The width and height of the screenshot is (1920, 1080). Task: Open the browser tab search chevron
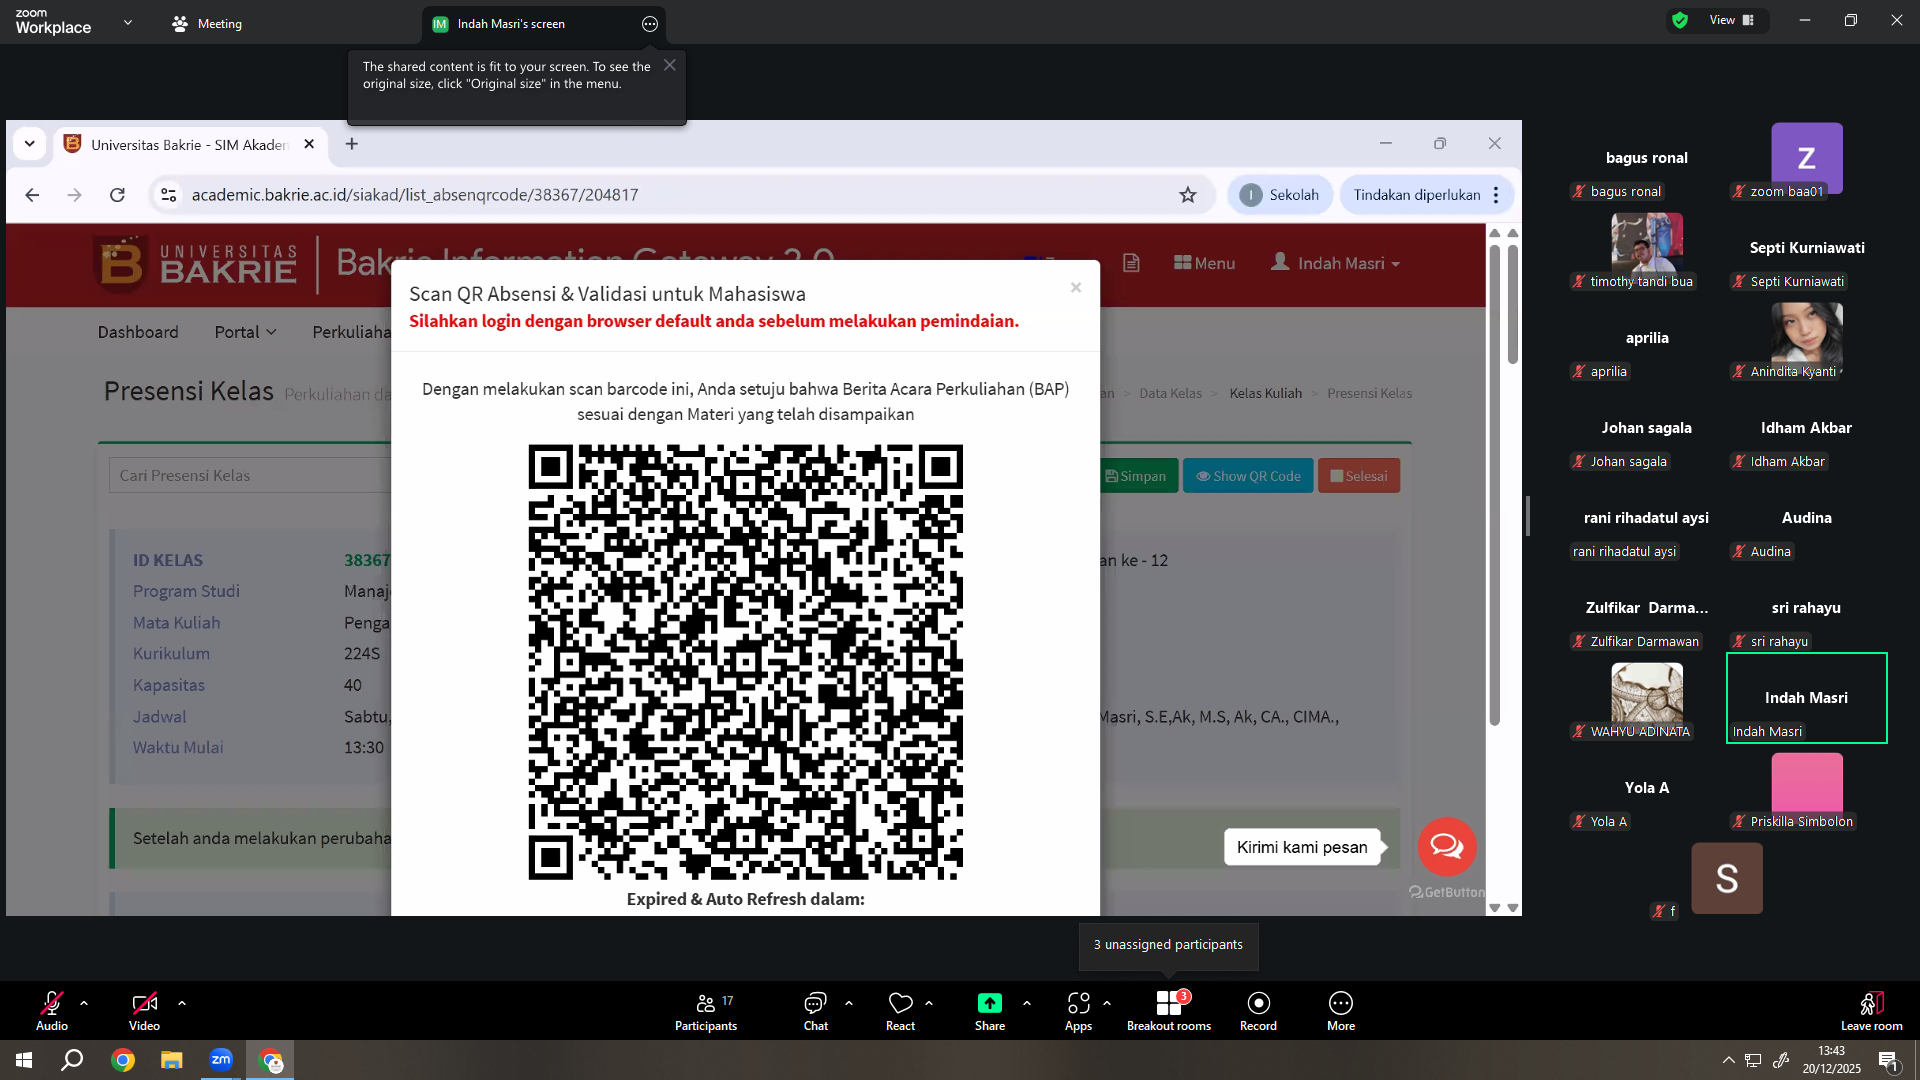pos(30,144)
